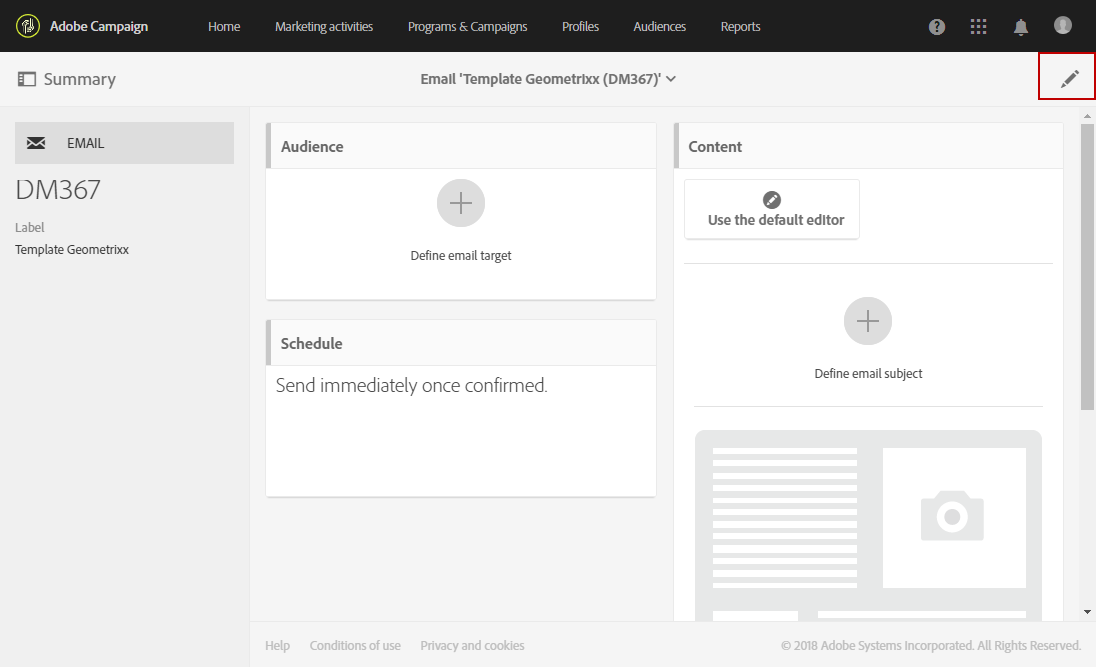Click the Summary heading text
This screenshot has height=667, width=1096.
click(80, 79)
